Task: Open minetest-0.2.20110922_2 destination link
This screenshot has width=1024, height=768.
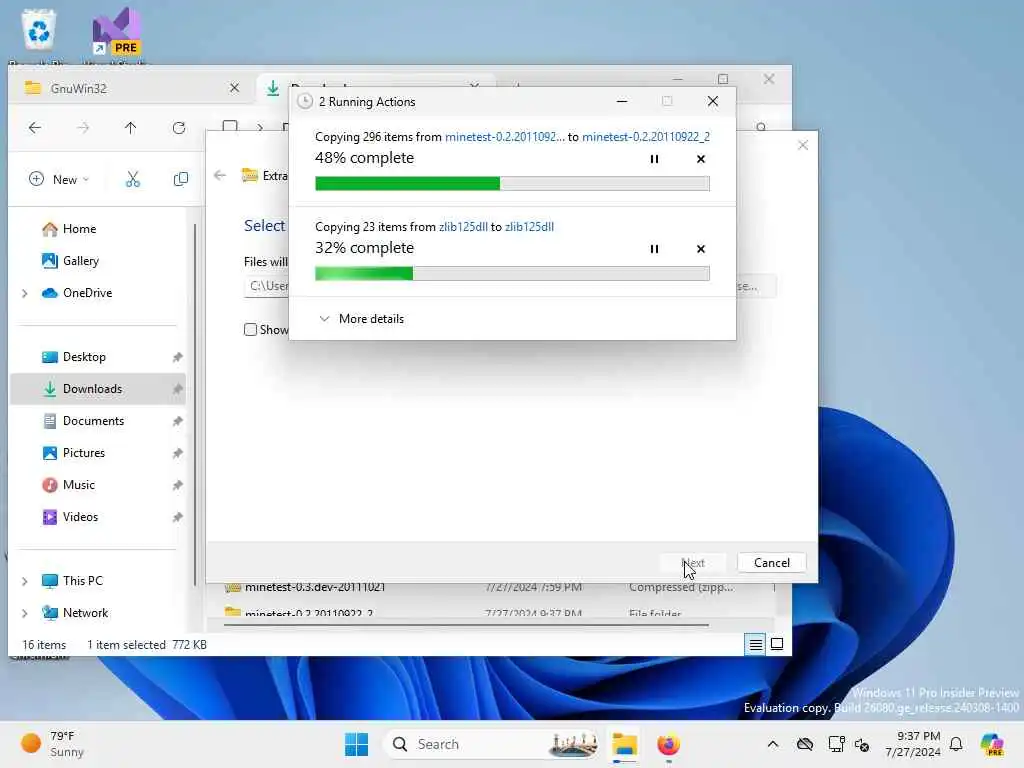Action: (646, 136)
